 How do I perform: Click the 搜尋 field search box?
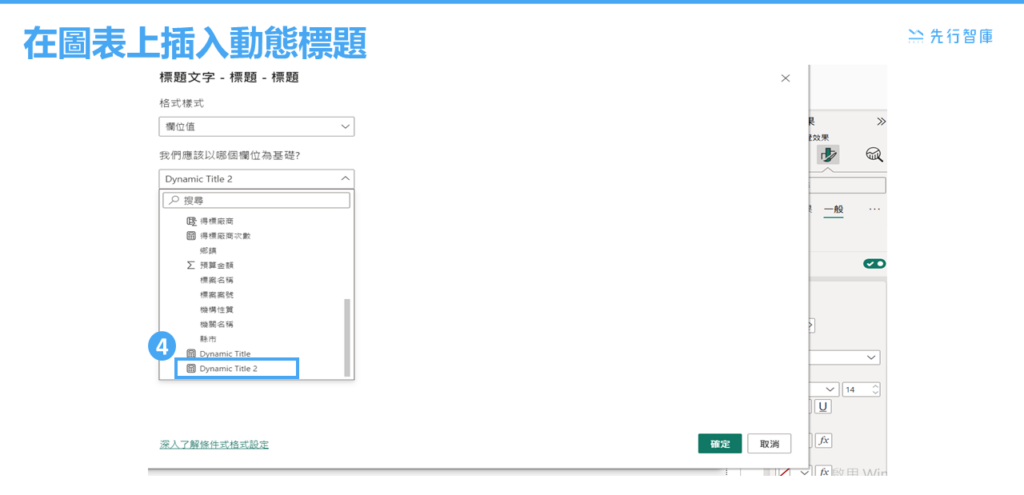[x=256, y=200]
